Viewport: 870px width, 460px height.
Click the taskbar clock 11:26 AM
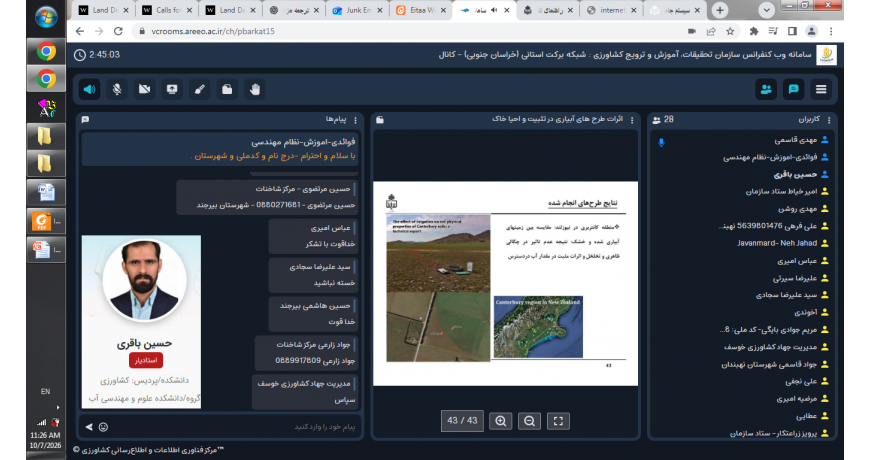(x=45, y=436)
